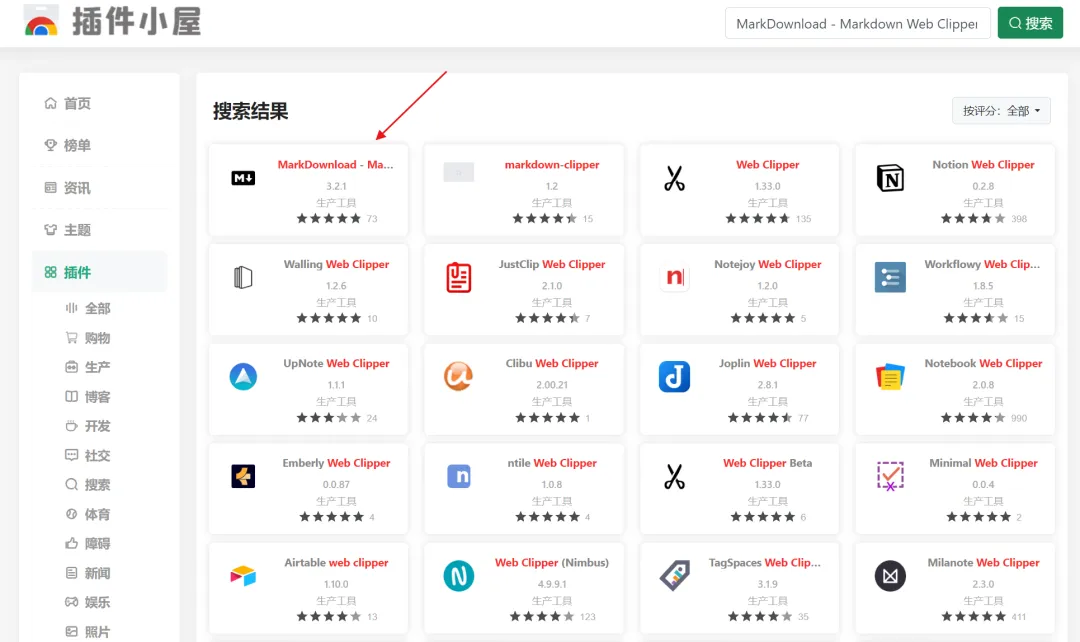Click the green 搜索 search button
Viewport: 1080px width, 642px height.
click(x=1030, y=23)
